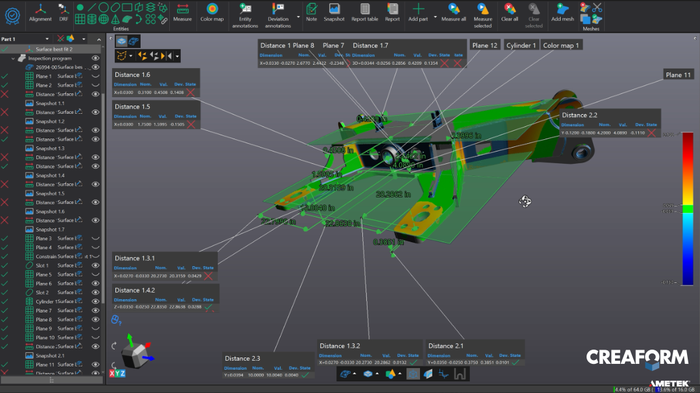Open the DRF datum reference tool

(63, 13)
